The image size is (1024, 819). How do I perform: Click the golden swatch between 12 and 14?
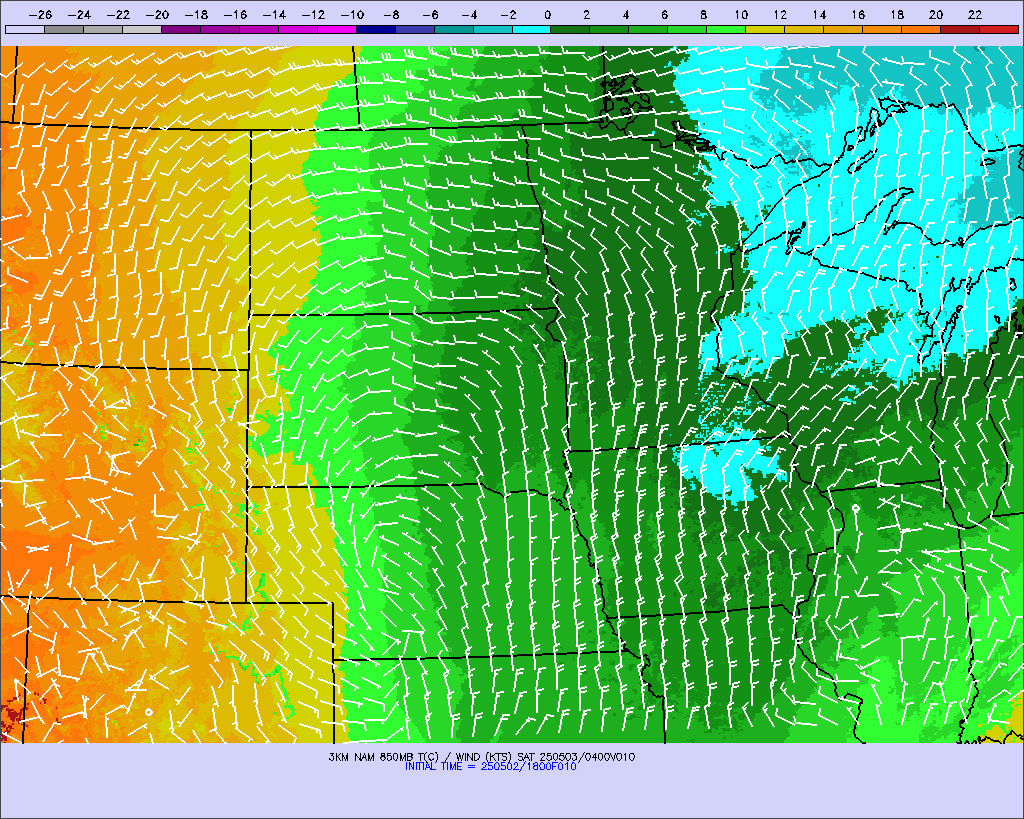tap(805, 29)
